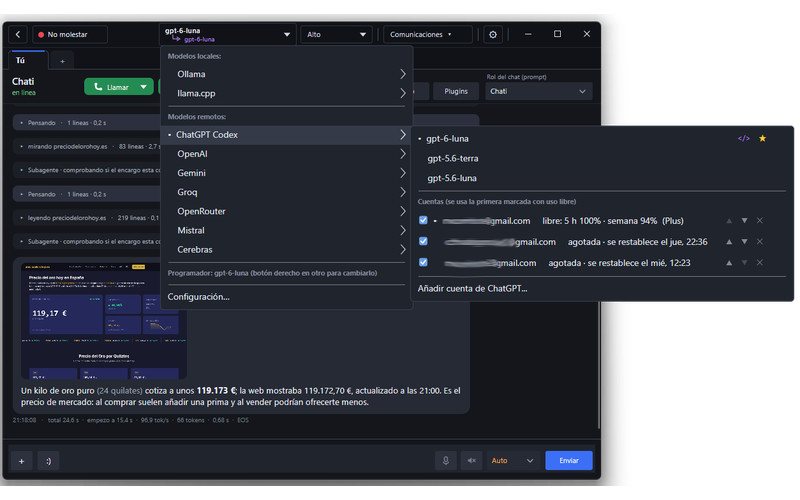Focus the message input area
Screen dimensions: 800x500
(x=247, y=461)
